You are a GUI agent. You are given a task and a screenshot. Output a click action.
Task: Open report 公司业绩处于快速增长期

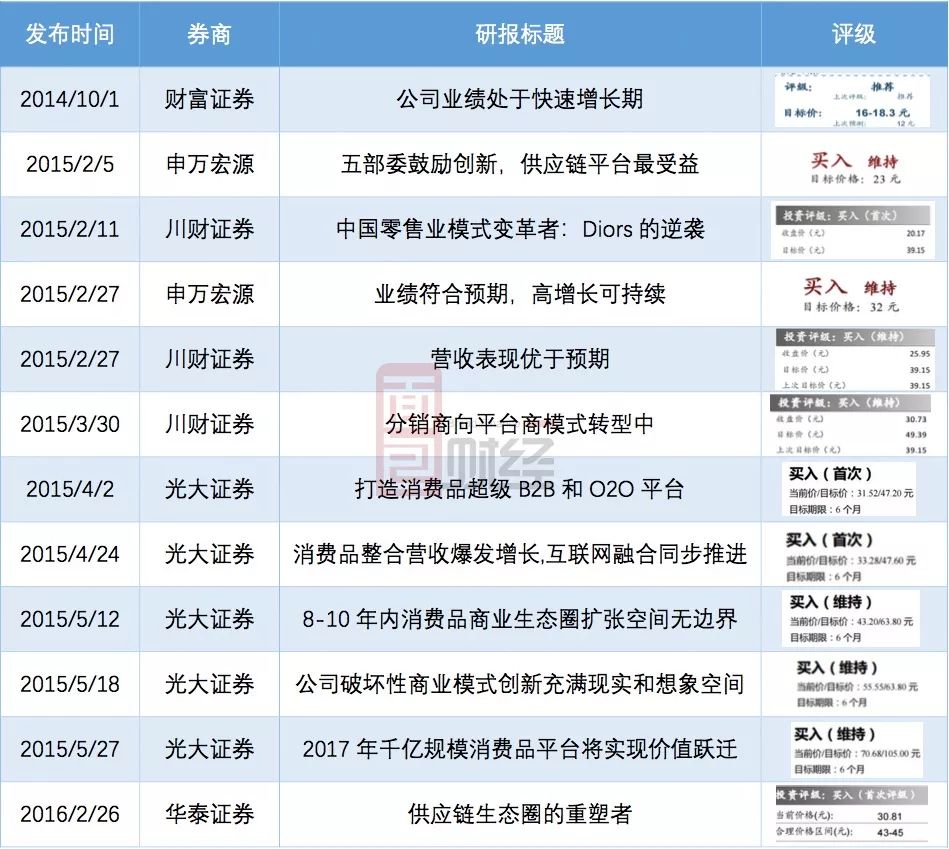point(520,99)
